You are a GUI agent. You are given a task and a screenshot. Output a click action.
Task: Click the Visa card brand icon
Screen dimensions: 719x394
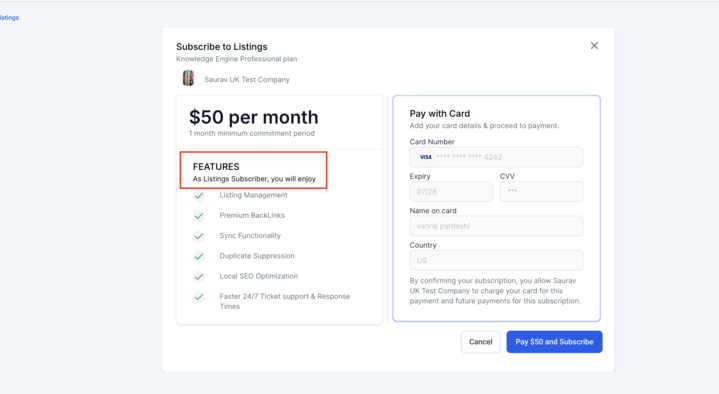pyautogui.click(x=426, y=157)
